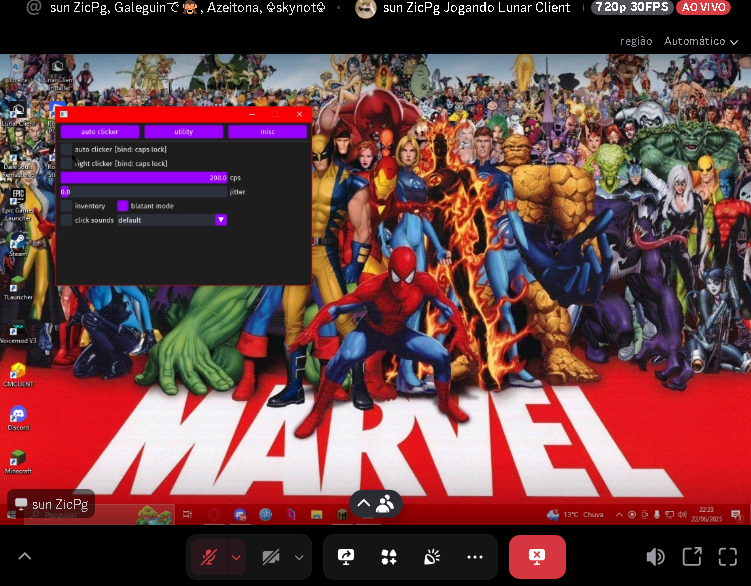Open microphone options chevron beside mute button
The width and height of the screenshot is (751, 586).
pos(236,557)
